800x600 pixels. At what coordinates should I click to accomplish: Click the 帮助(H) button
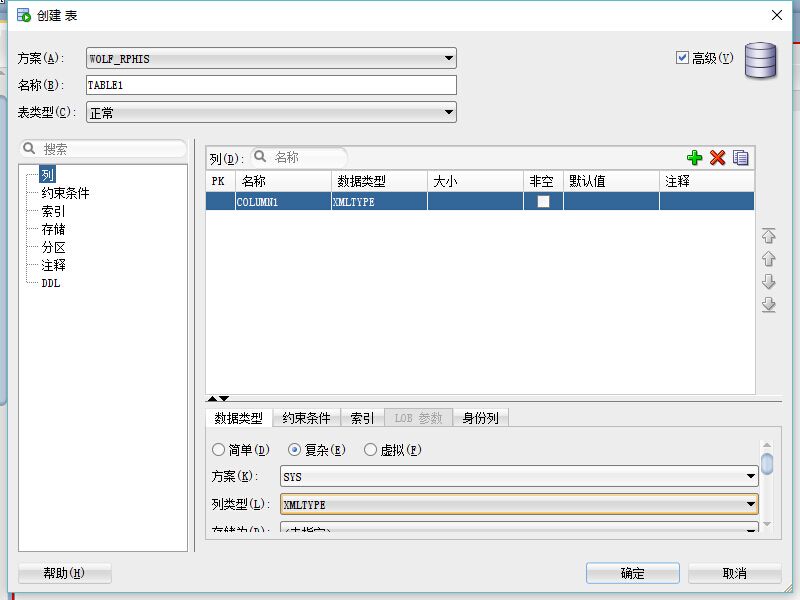coord(64,573)
